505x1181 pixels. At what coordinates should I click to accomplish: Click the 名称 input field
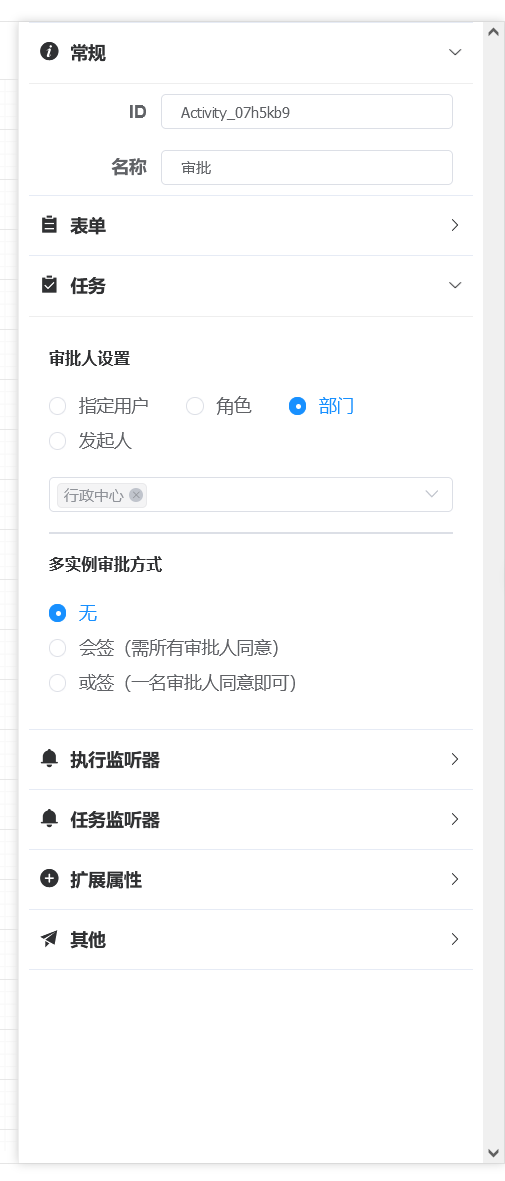click(x=307, y=167)
